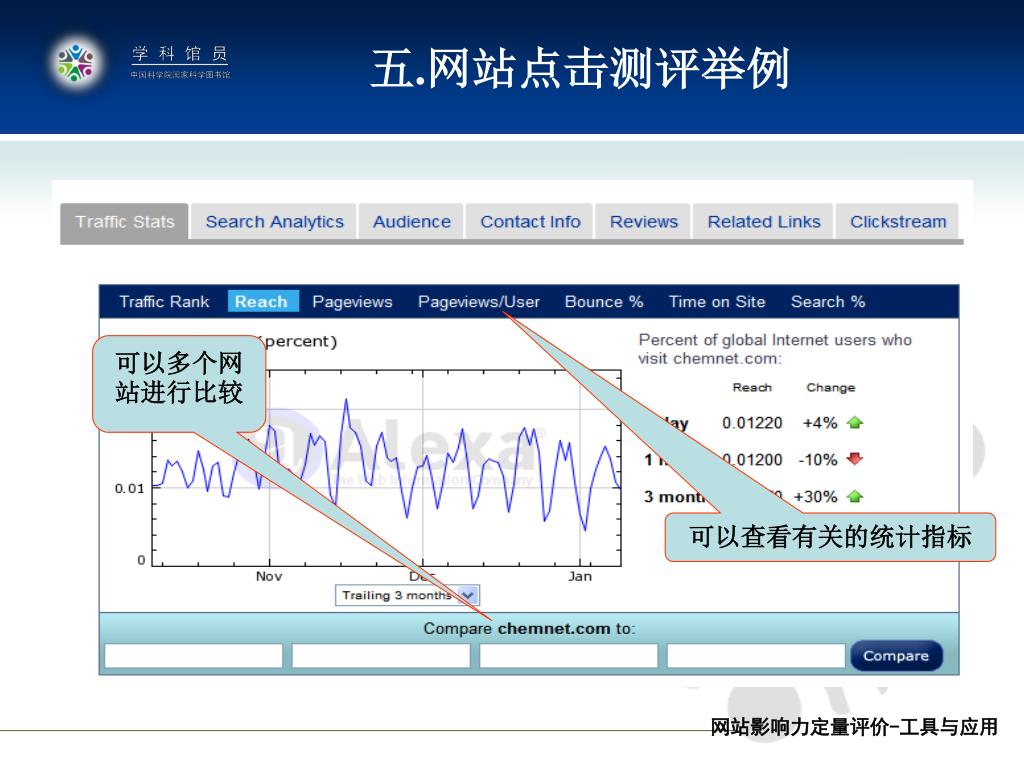Click the 0.01220 reach value
Image resolution: width=1024 pixels, height=768 pixels.
point(752,423)
